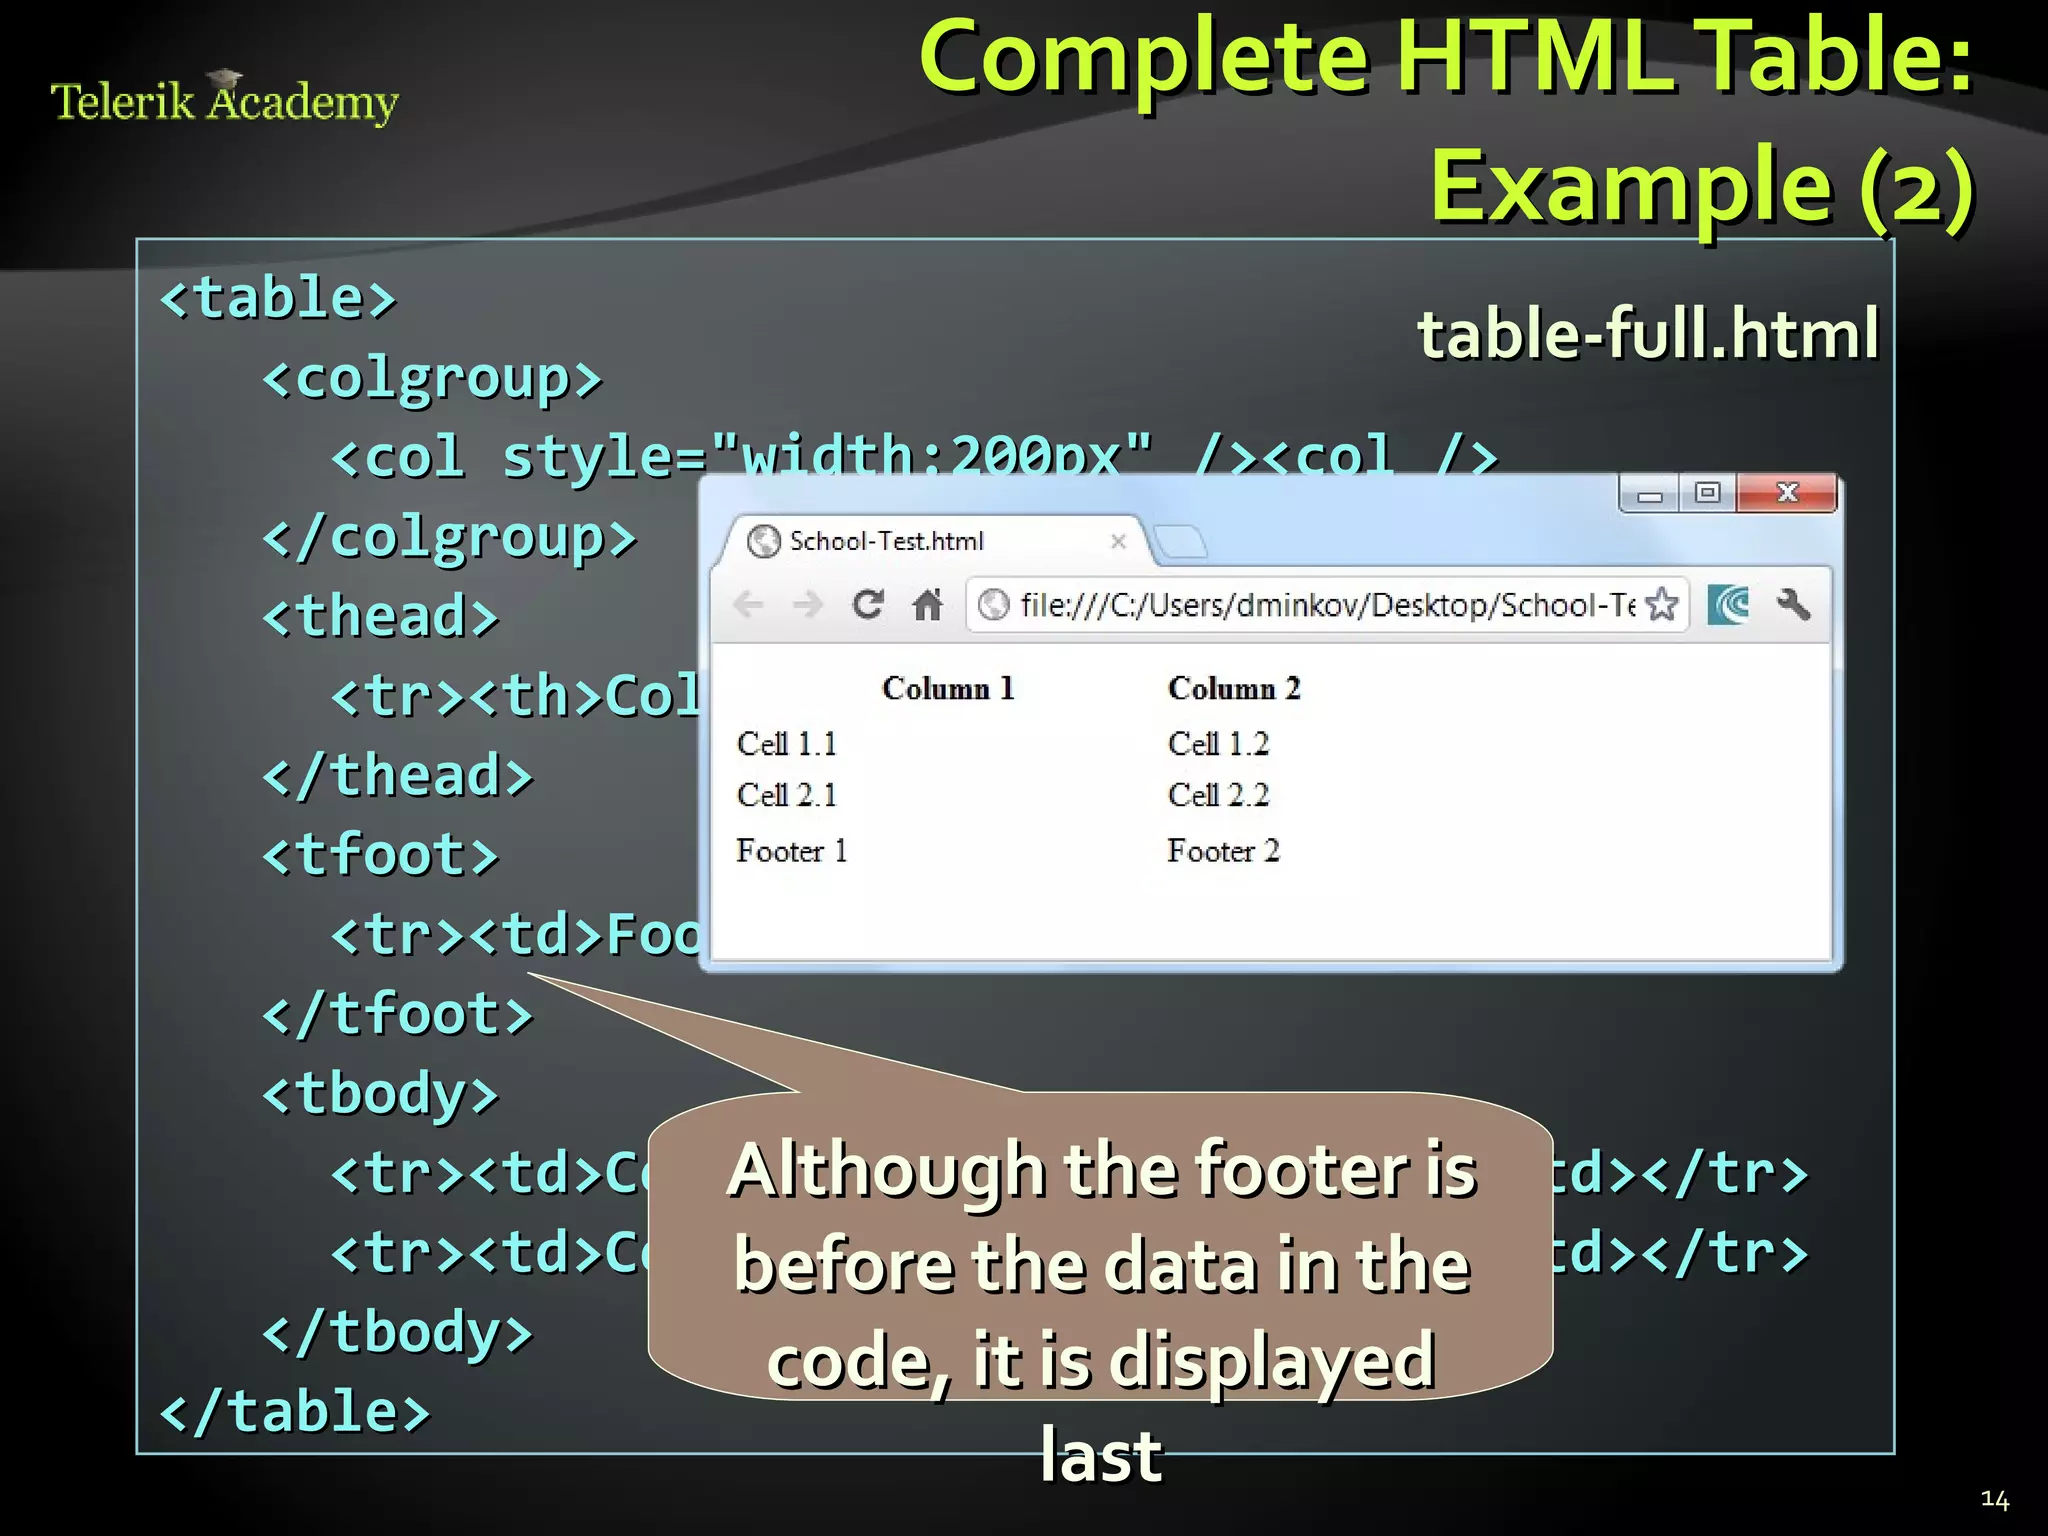Click the browser forward arrow
2048x1536 pixels.
point(807,605)
